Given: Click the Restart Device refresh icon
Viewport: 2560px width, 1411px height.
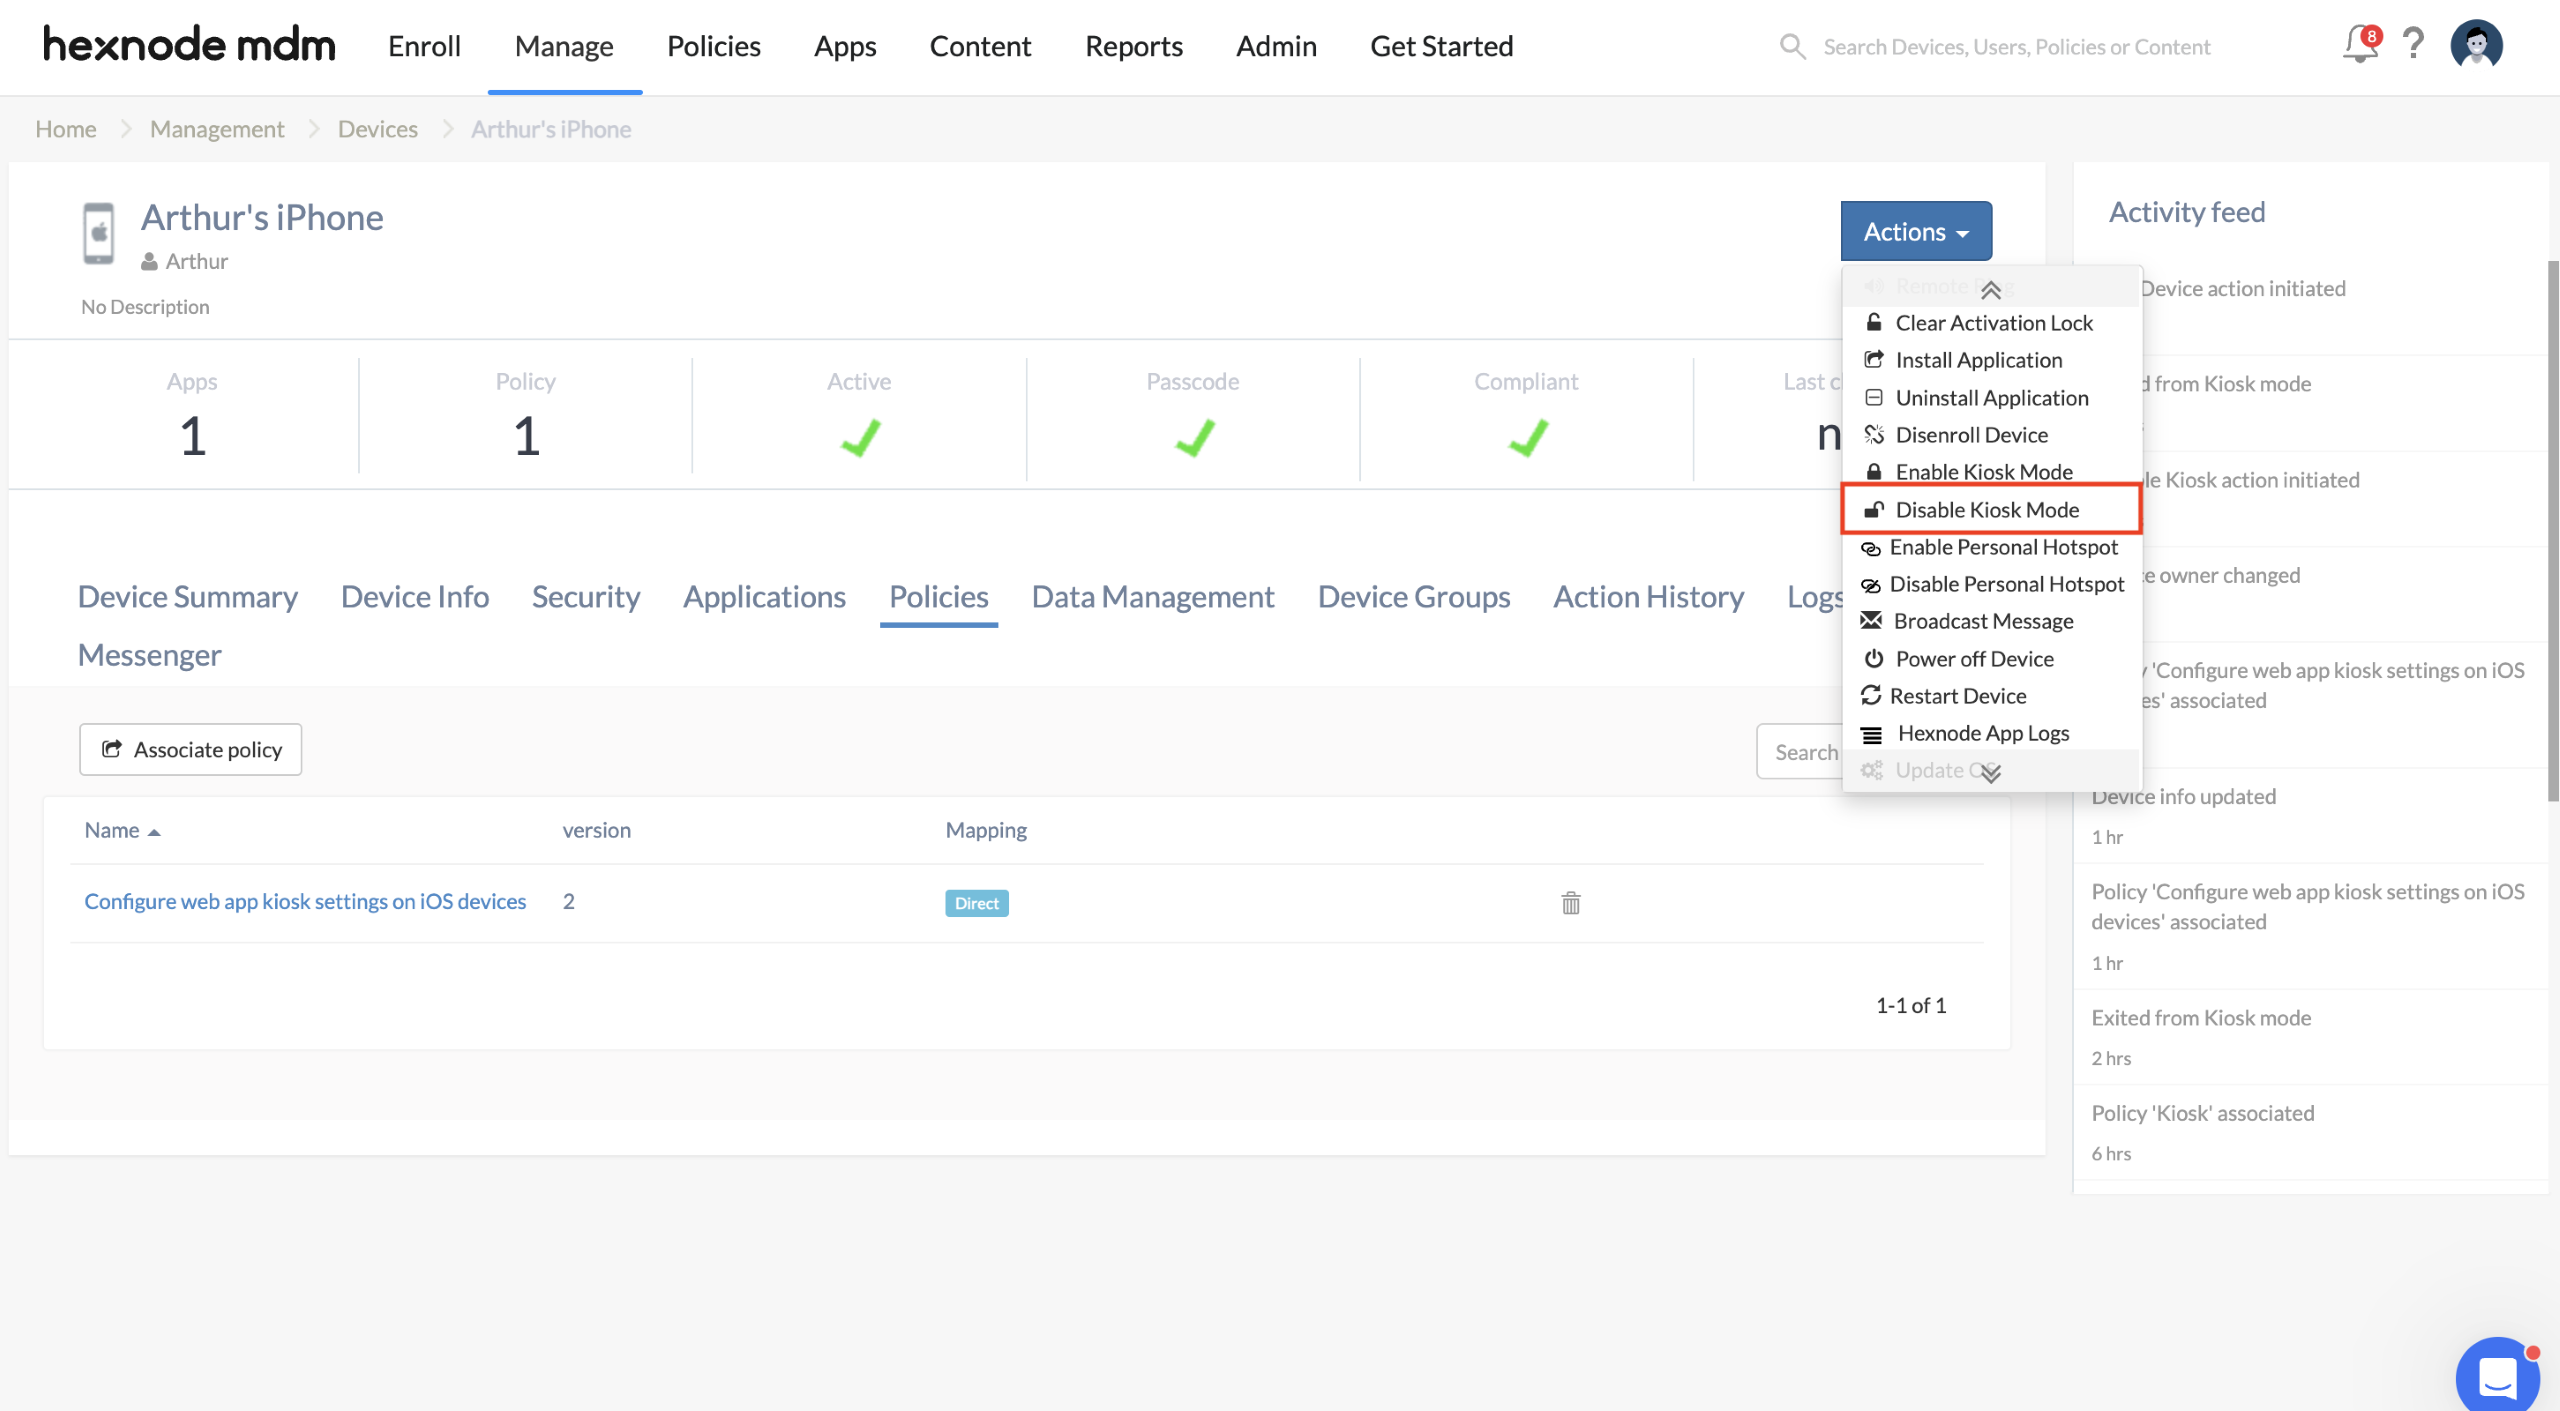Looking at the screenshot, I should [x=1871, y=696].
